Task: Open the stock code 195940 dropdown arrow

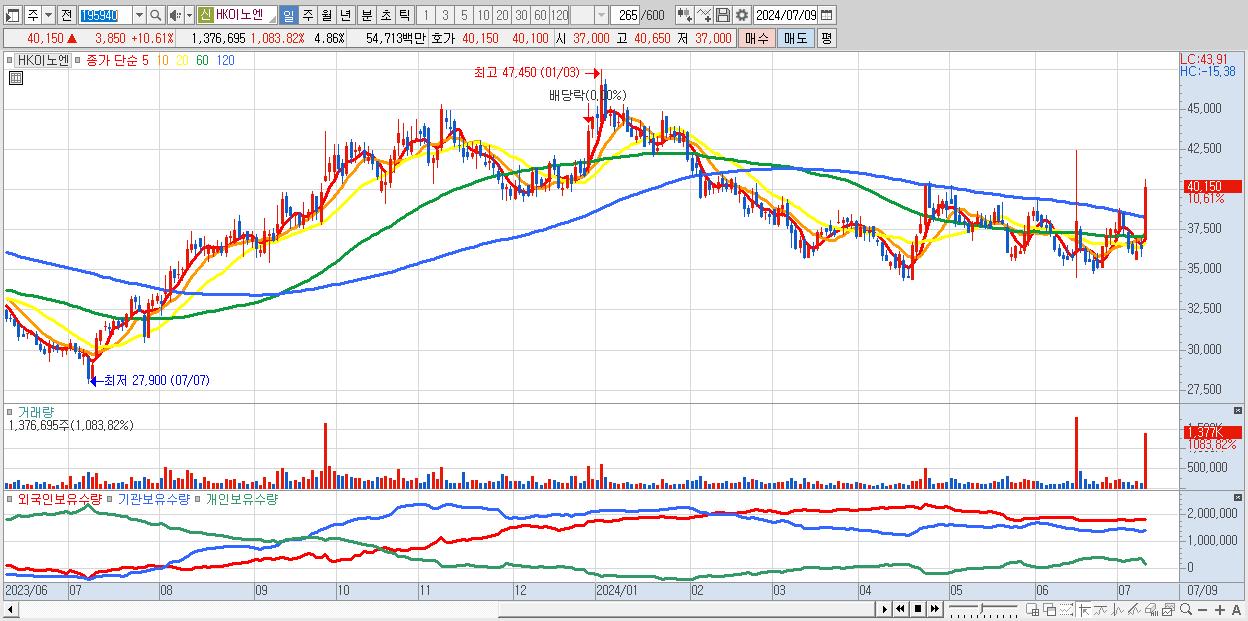Action: point(139,15)
